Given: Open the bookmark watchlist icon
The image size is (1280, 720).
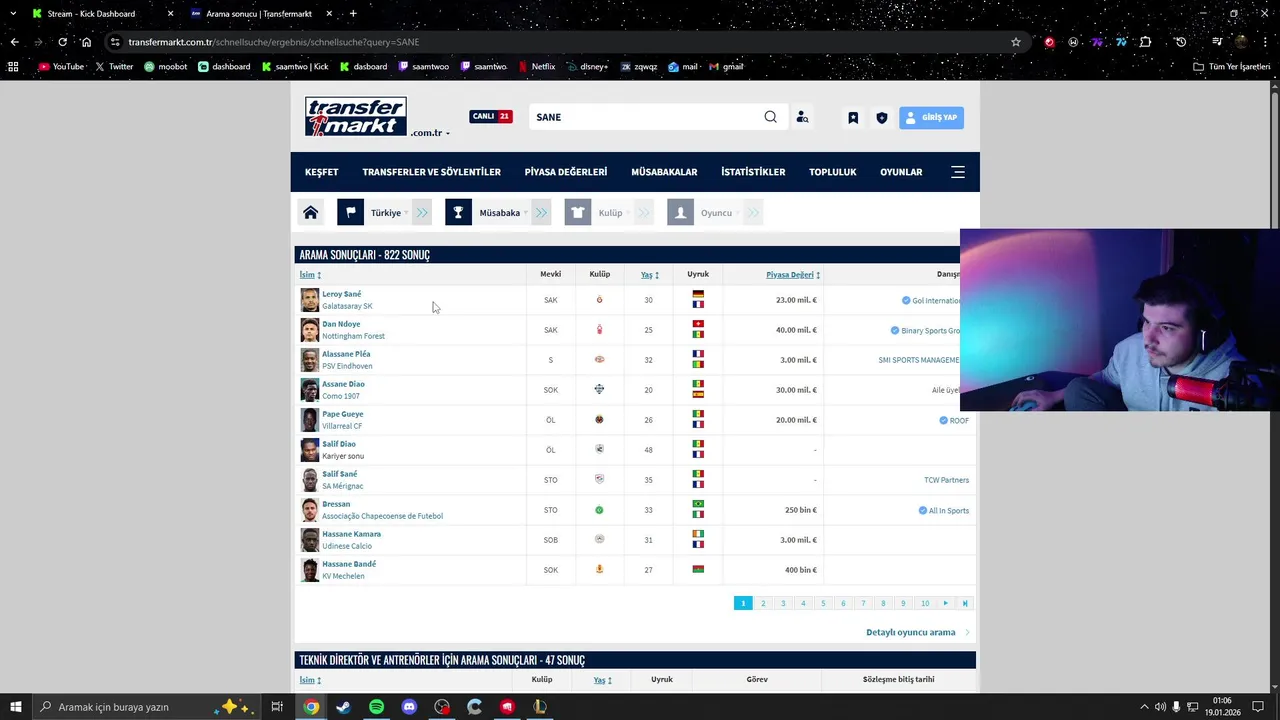Looking at the screenshot, I should [853, 117].
